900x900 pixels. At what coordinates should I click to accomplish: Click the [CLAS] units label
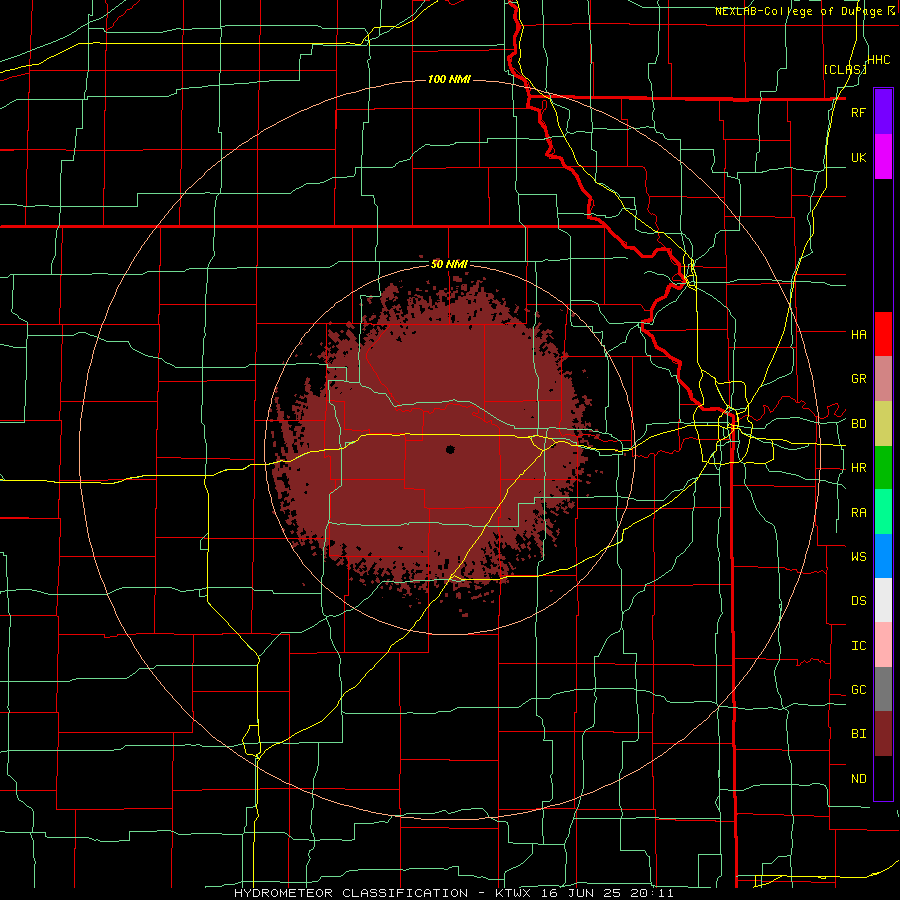pyautogui.click(x=845, y=69)
